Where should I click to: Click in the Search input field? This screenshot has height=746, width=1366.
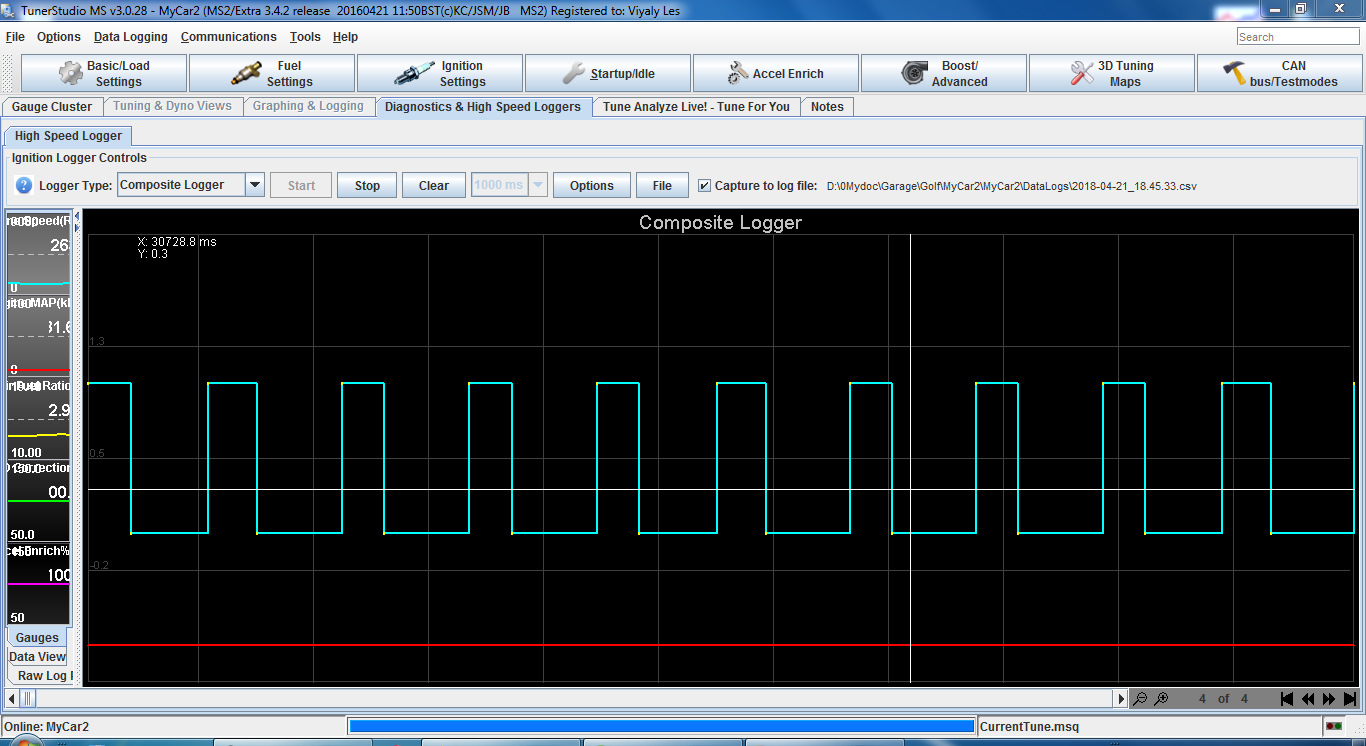(x=1297, y=37)
